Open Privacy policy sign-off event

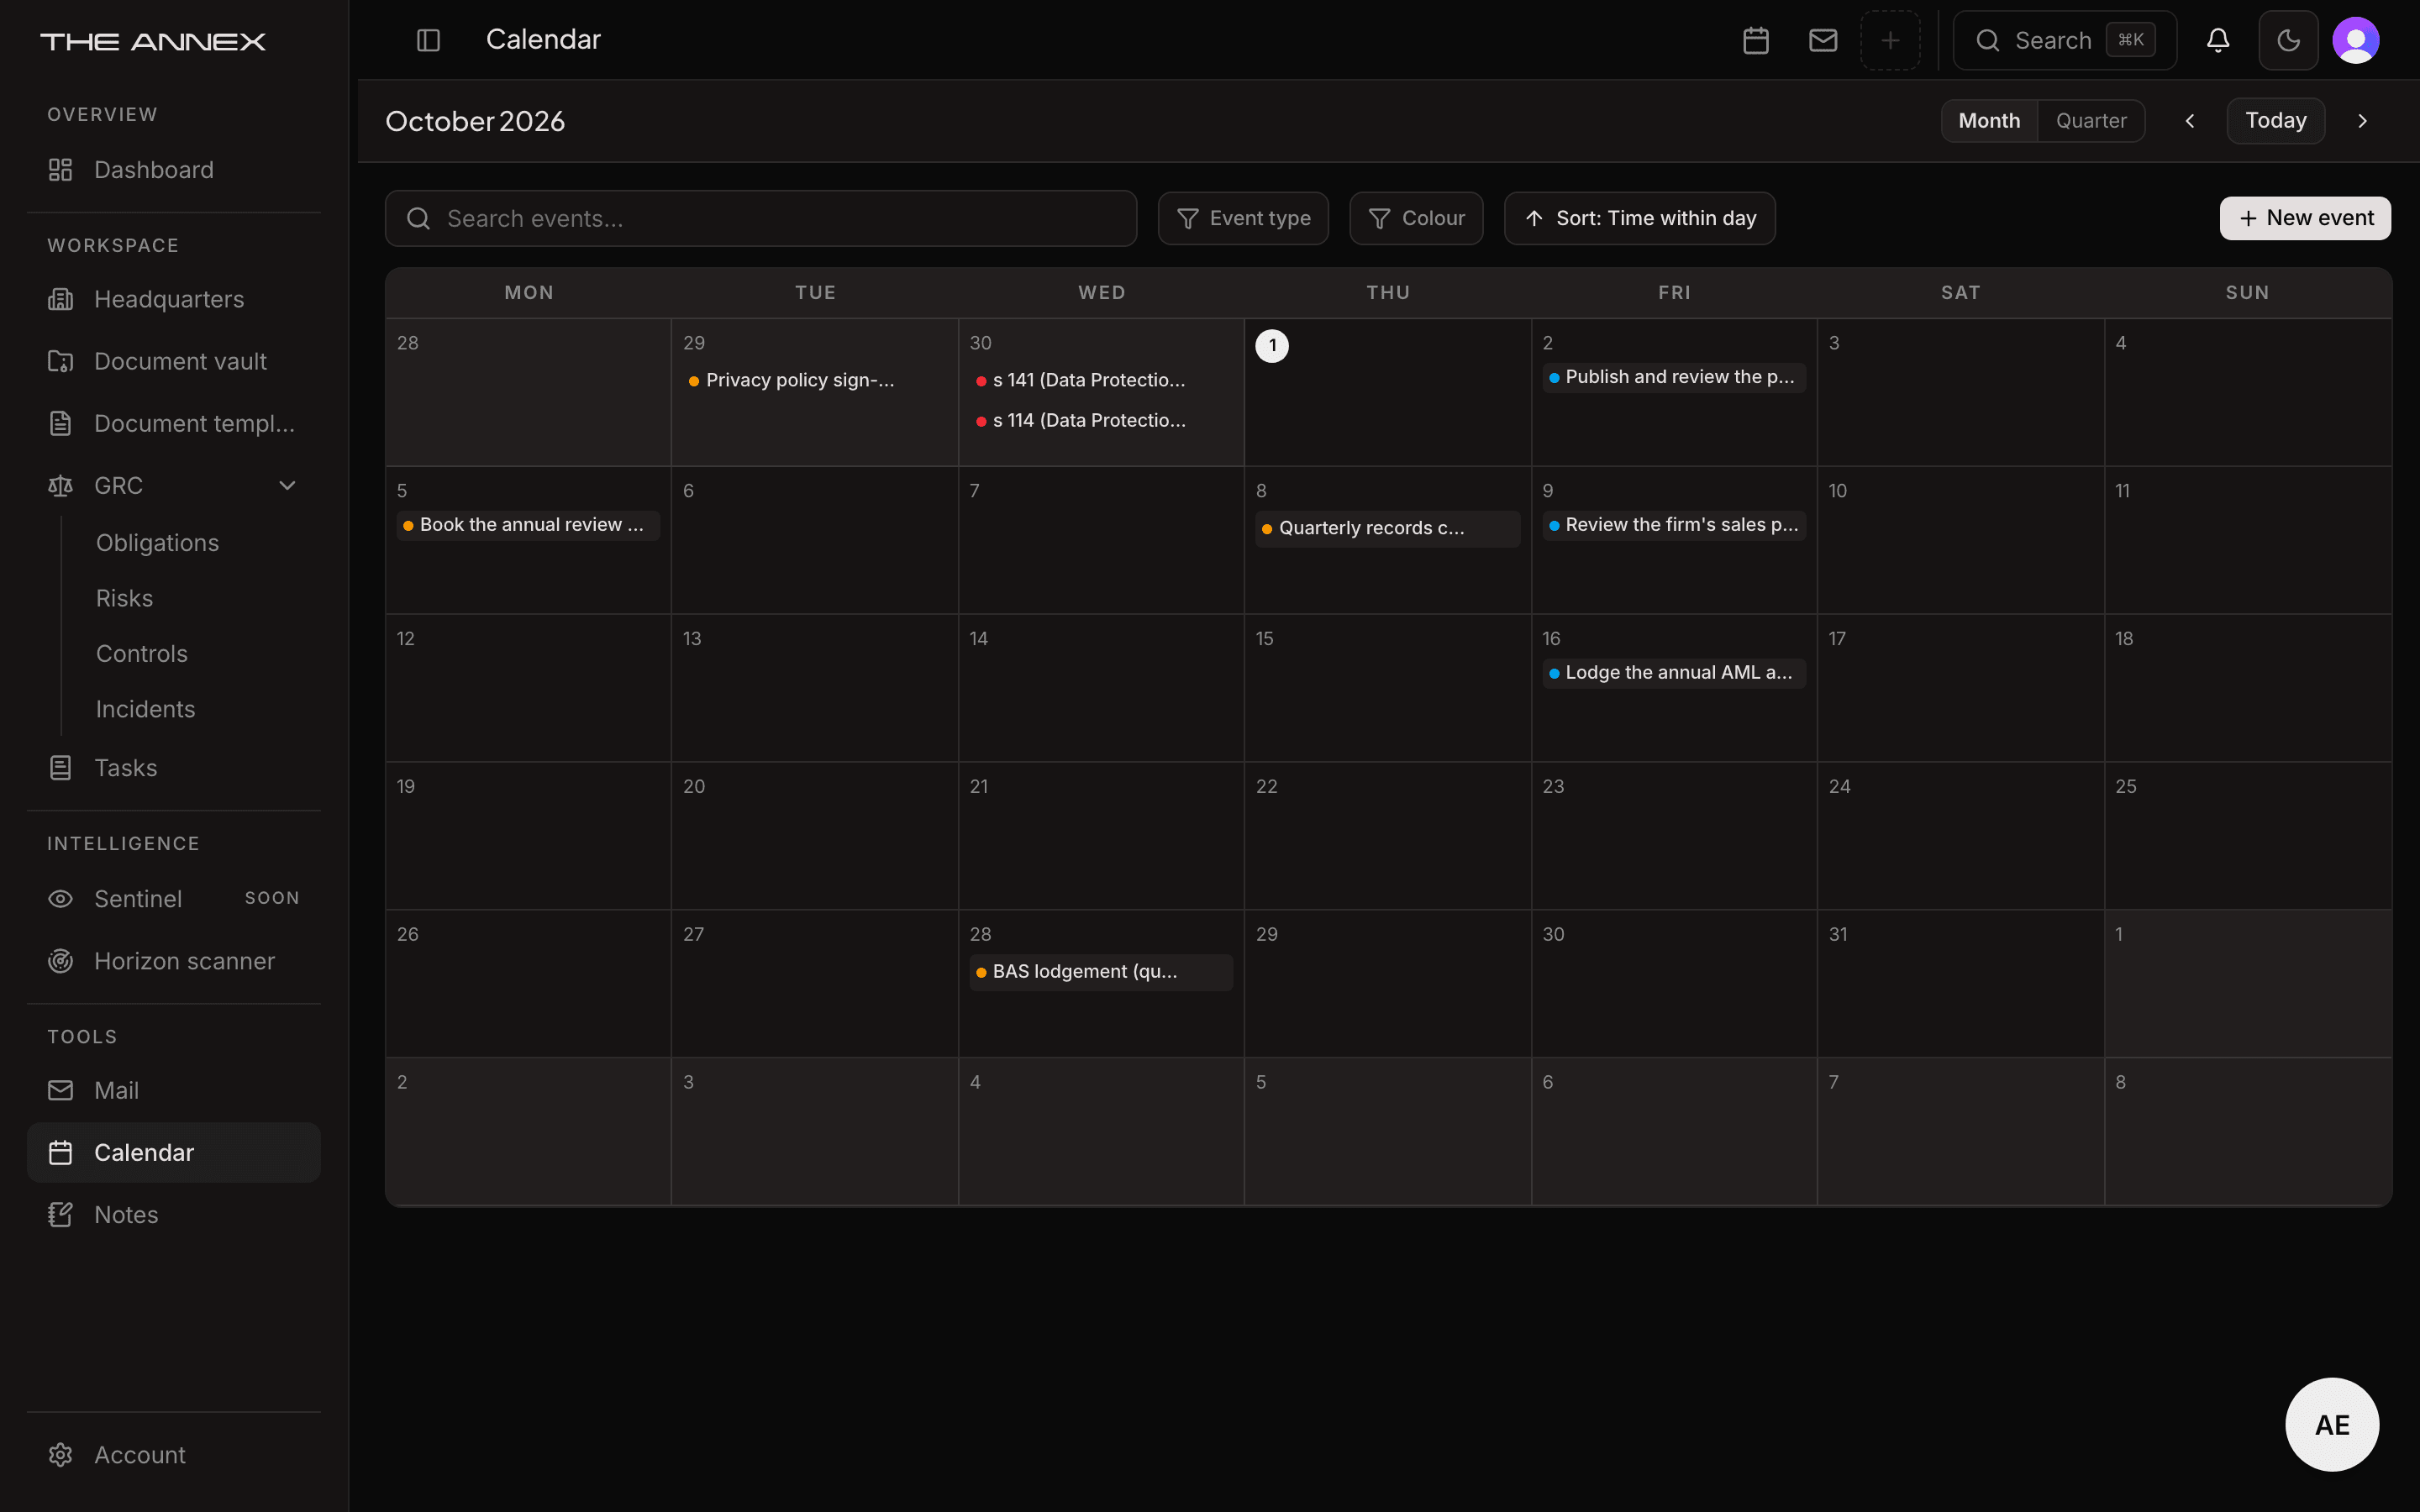pos(814,381)
